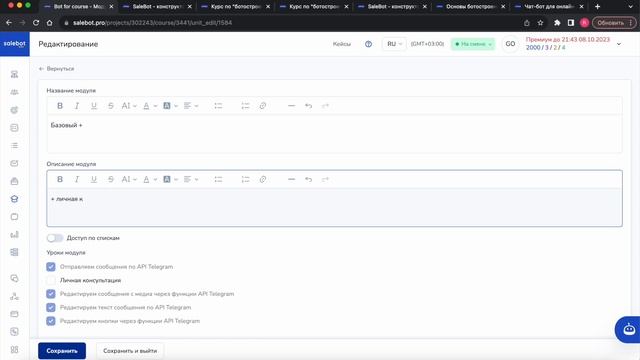Uncheck 'Редактируем сообщения с медиа' lesson

tap(51, 294)
